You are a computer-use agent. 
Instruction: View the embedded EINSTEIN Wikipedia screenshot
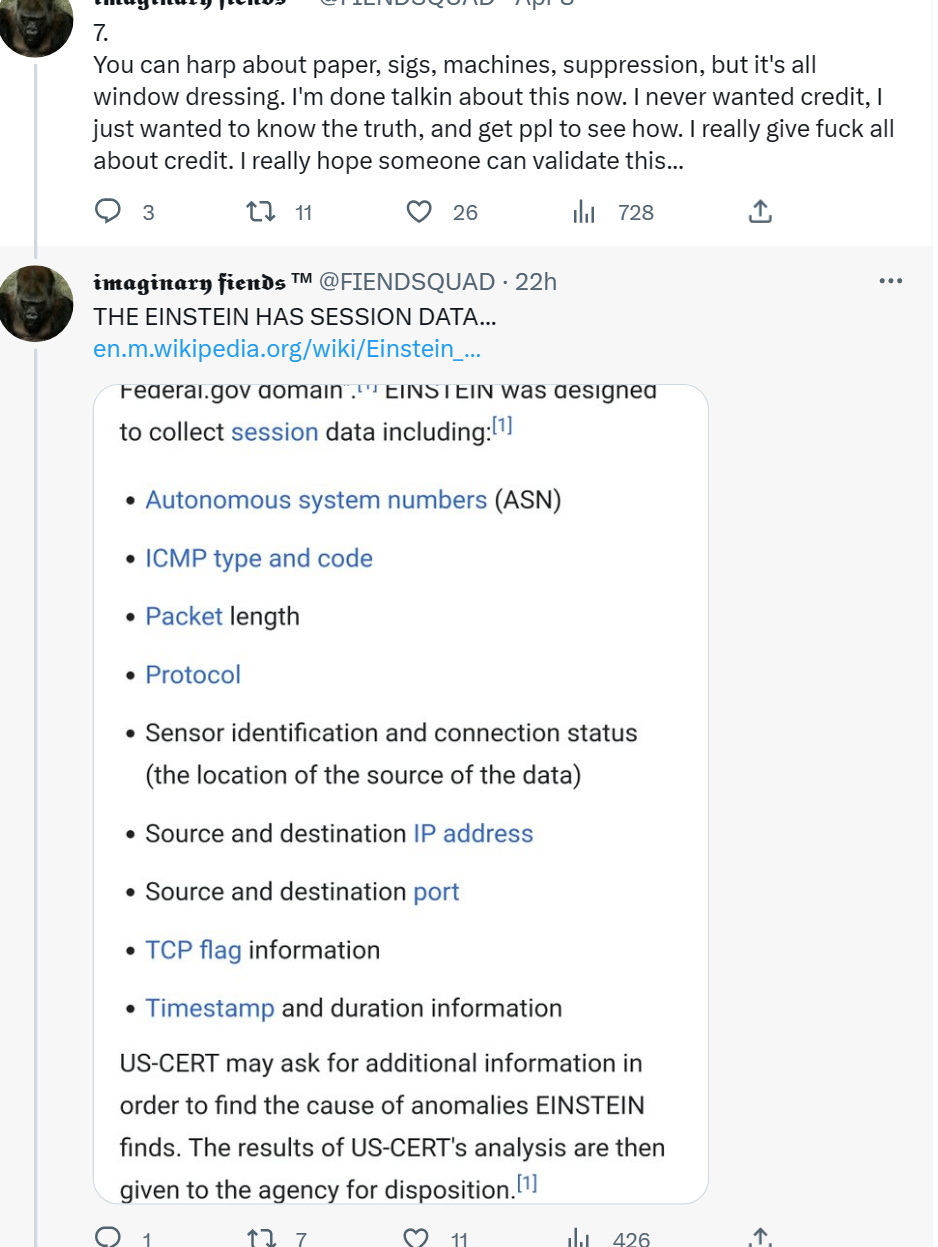pos(400,790)
